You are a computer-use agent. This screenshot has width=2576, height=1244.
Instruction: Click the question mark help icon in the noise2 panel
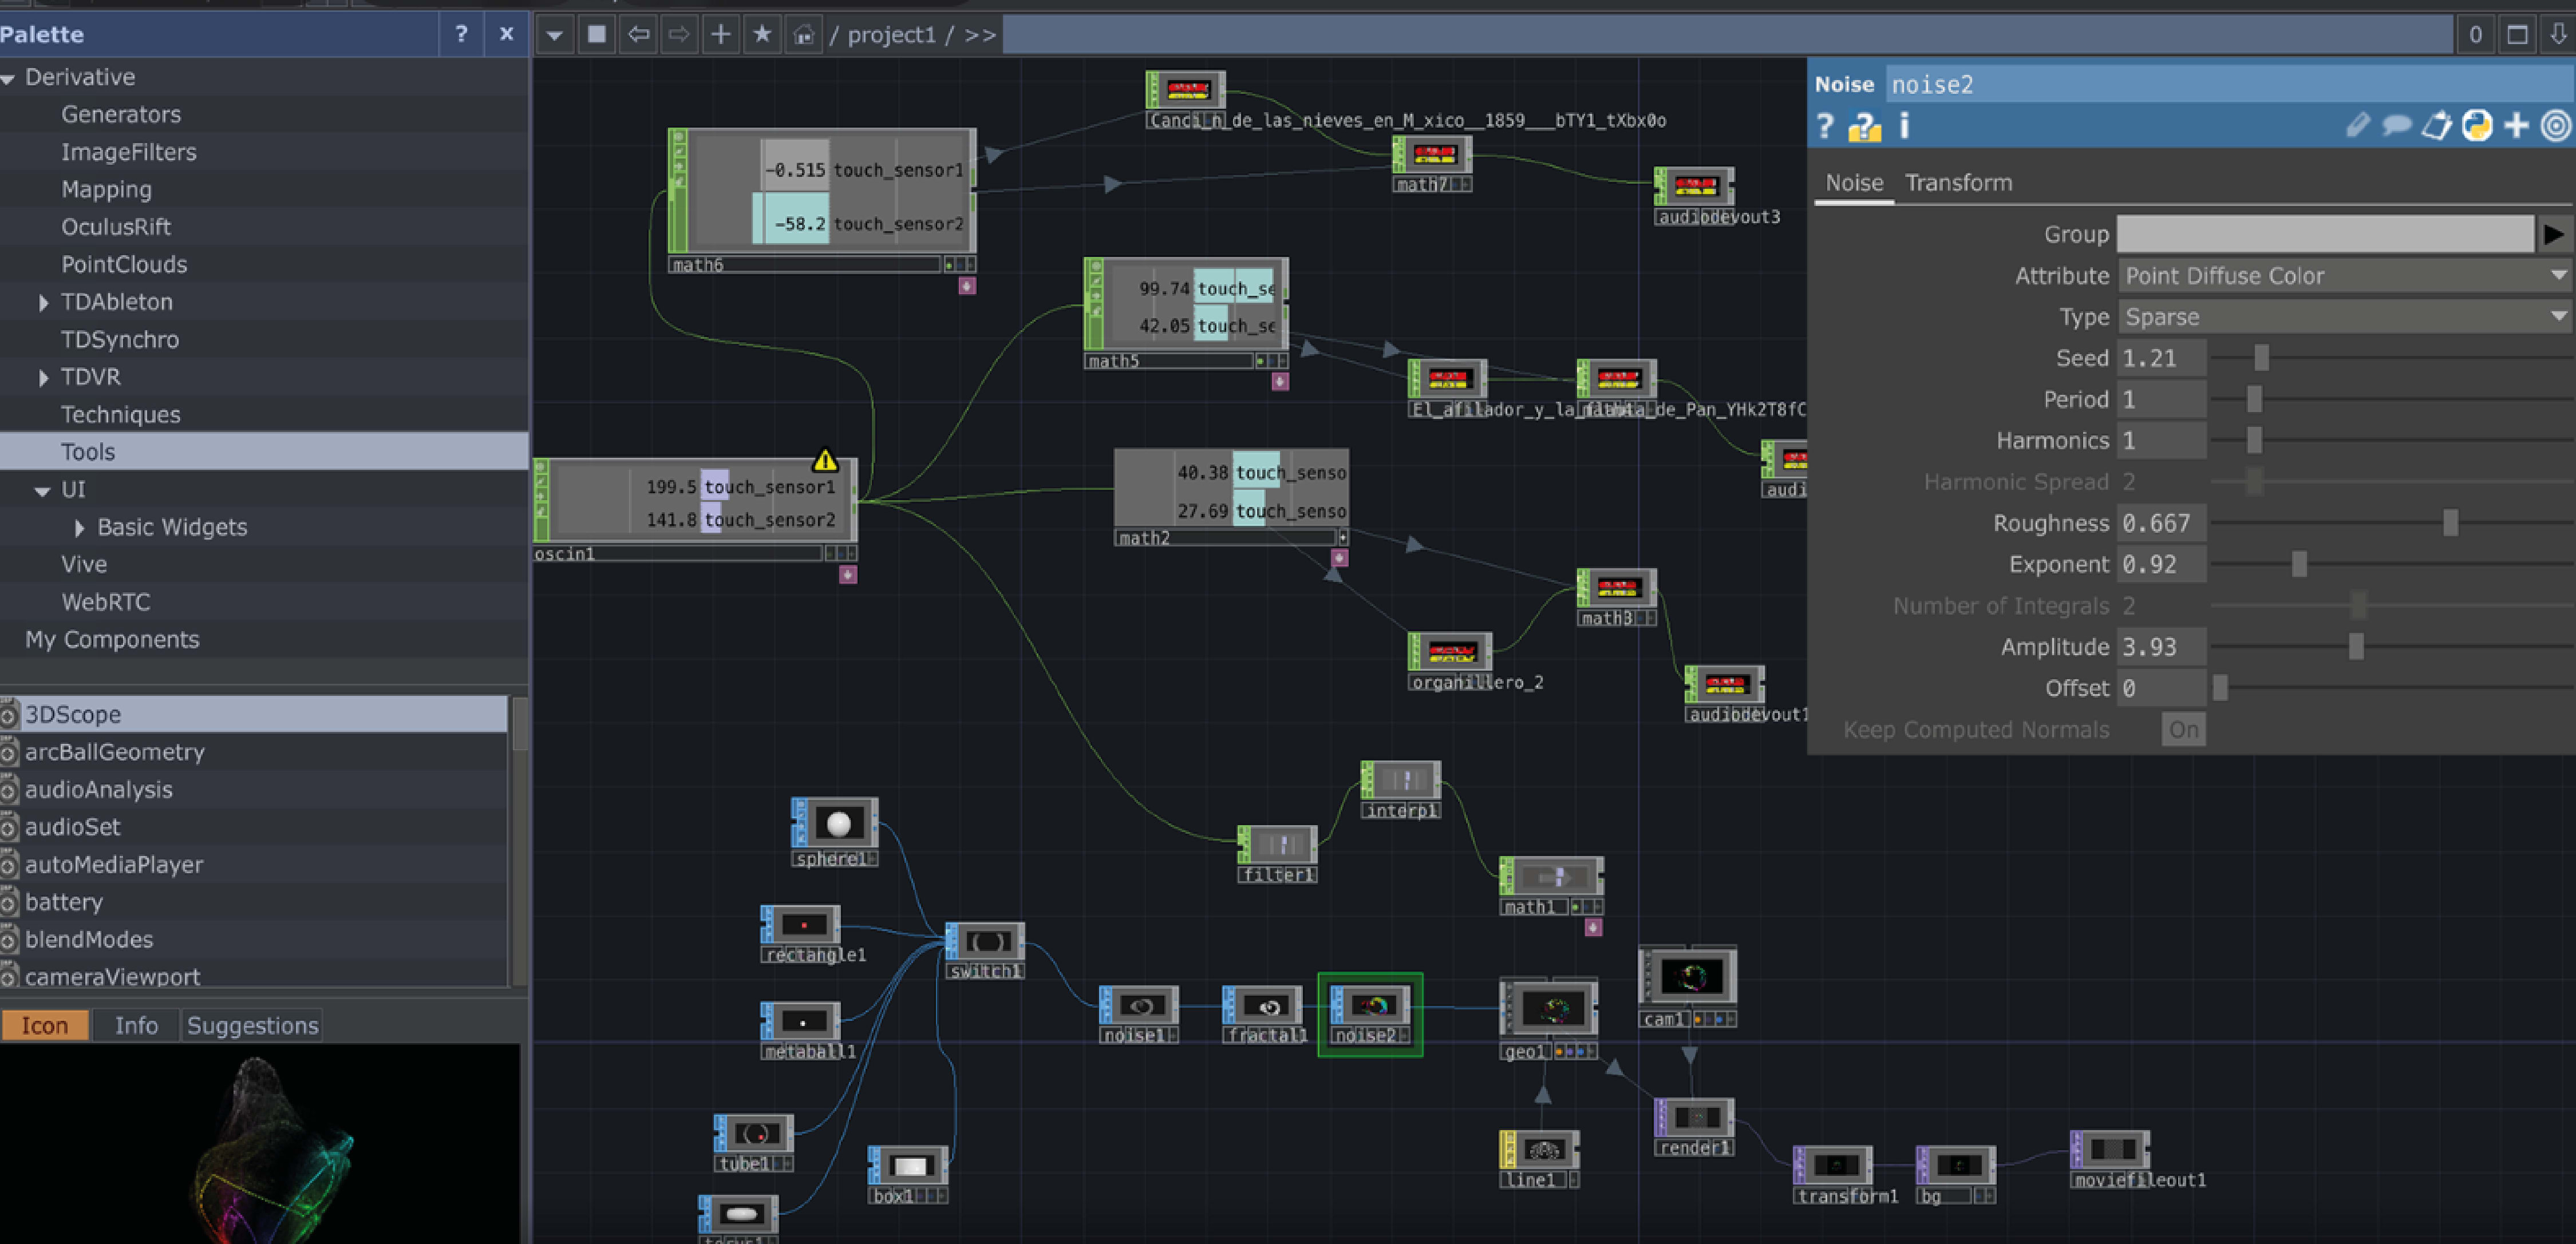(1825, 126)
